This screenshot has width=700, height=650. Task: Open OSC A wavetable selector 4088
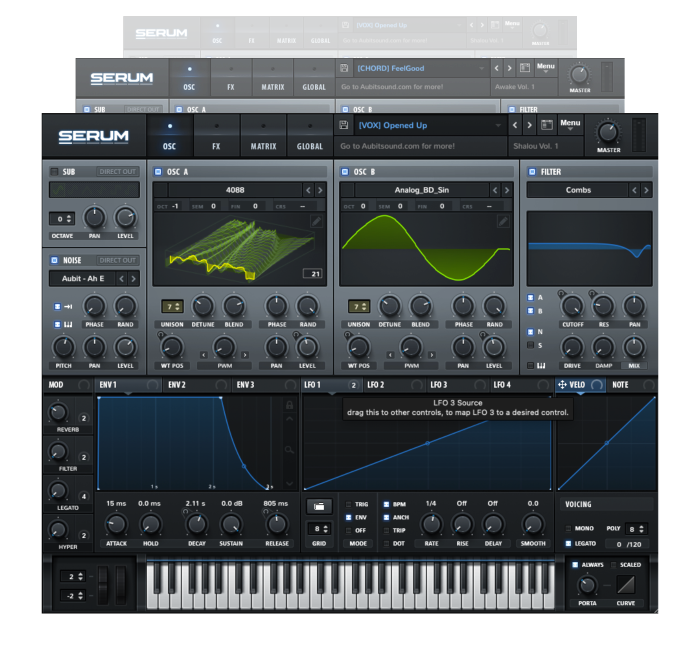point(235,190)
